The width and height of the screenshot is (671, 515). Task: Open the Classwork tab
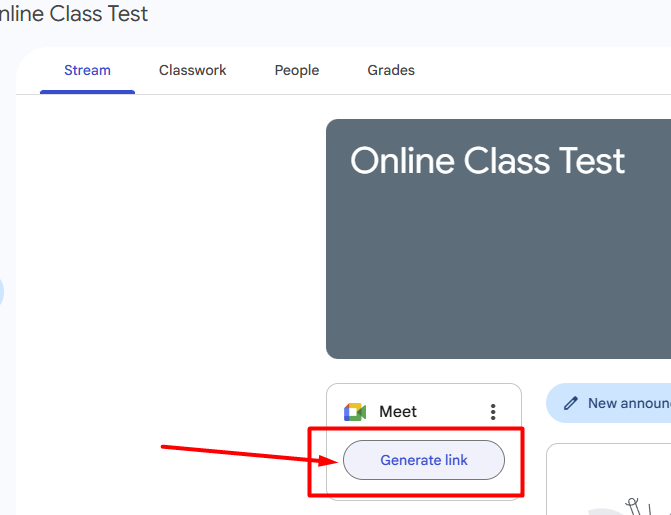pos(192,70)
